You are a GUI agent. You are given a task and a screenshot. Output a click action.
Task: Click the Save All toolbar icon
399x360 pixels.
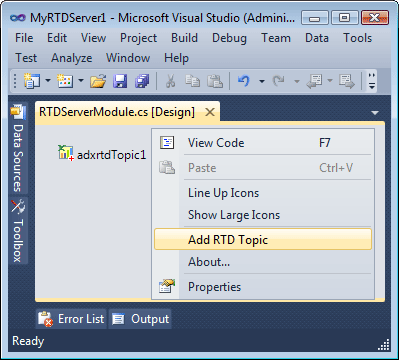tap(142, 81)
